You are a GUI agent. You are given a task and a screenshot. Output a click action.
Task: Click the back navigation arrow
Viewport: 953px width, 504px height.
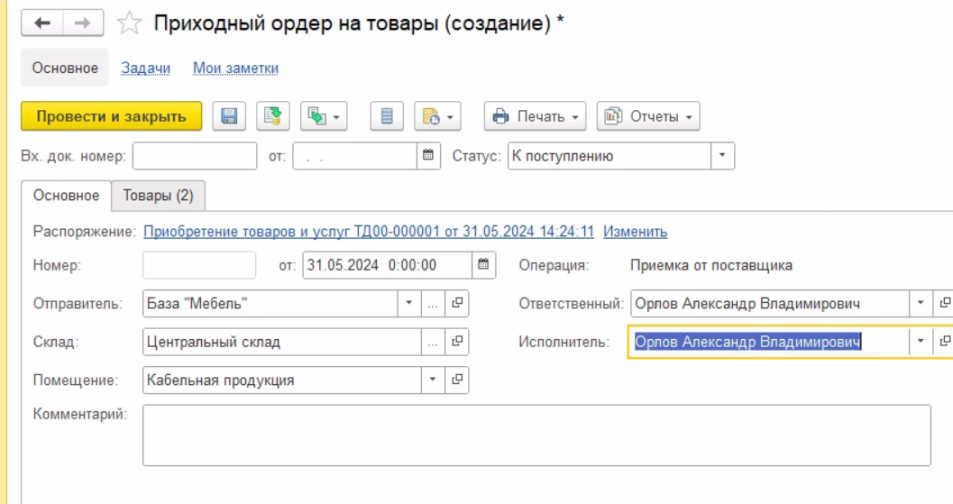43,23
